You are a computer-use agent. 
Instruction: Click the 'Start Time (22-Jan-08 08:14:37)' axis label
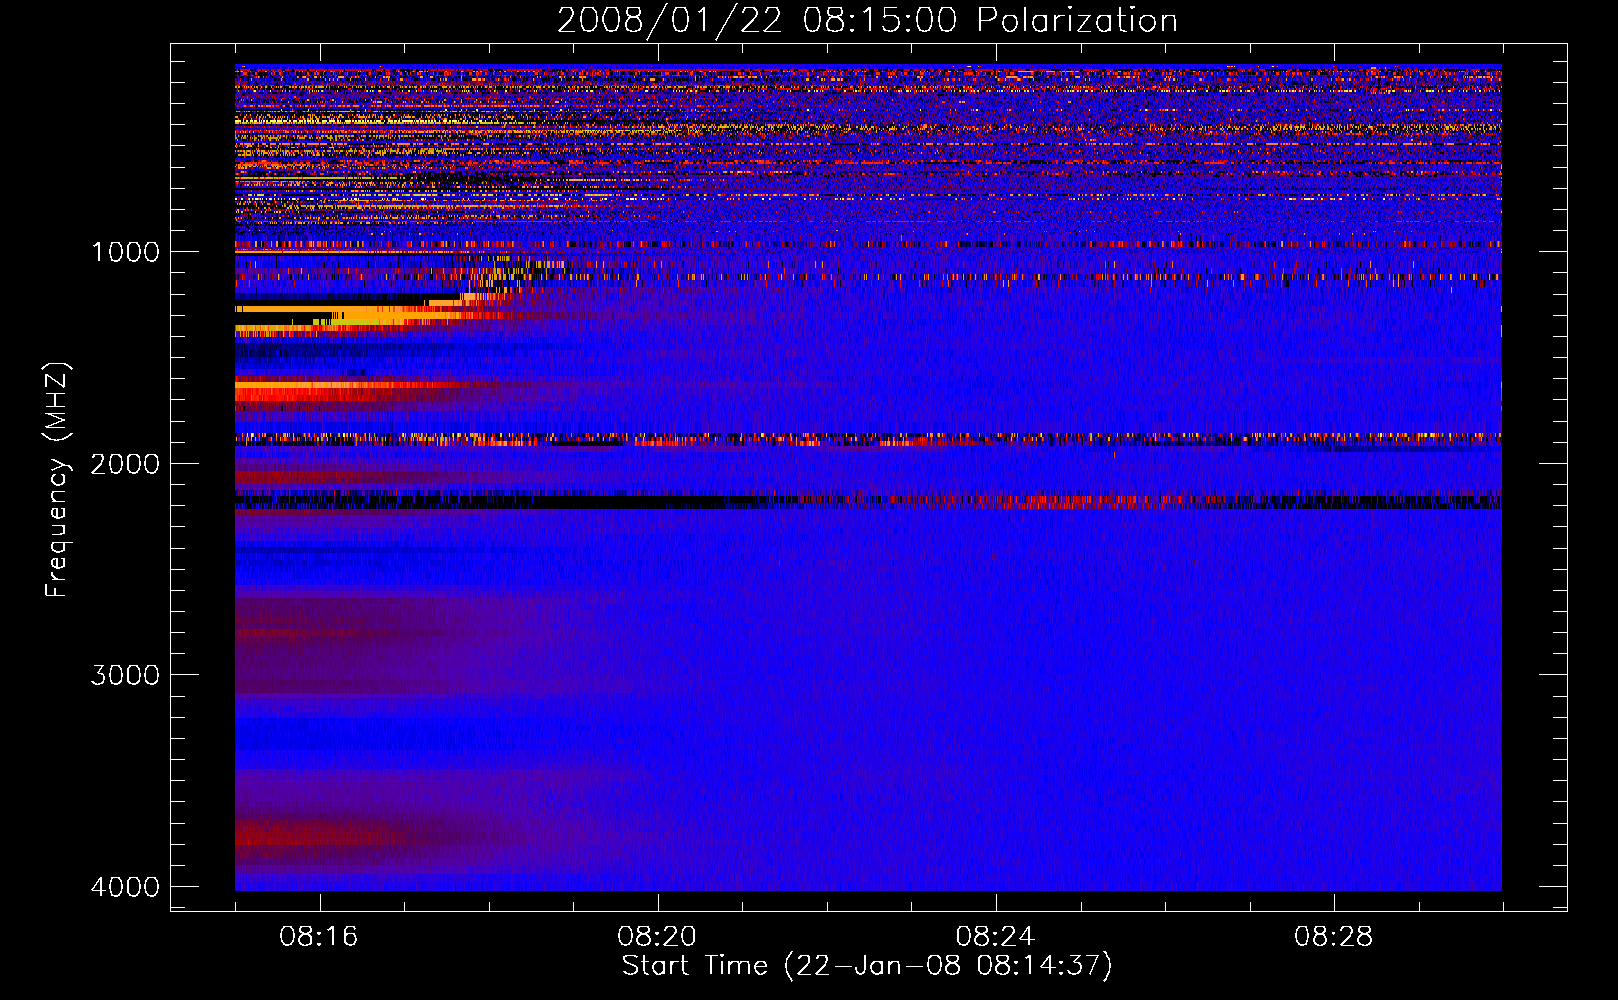(867, 966)
